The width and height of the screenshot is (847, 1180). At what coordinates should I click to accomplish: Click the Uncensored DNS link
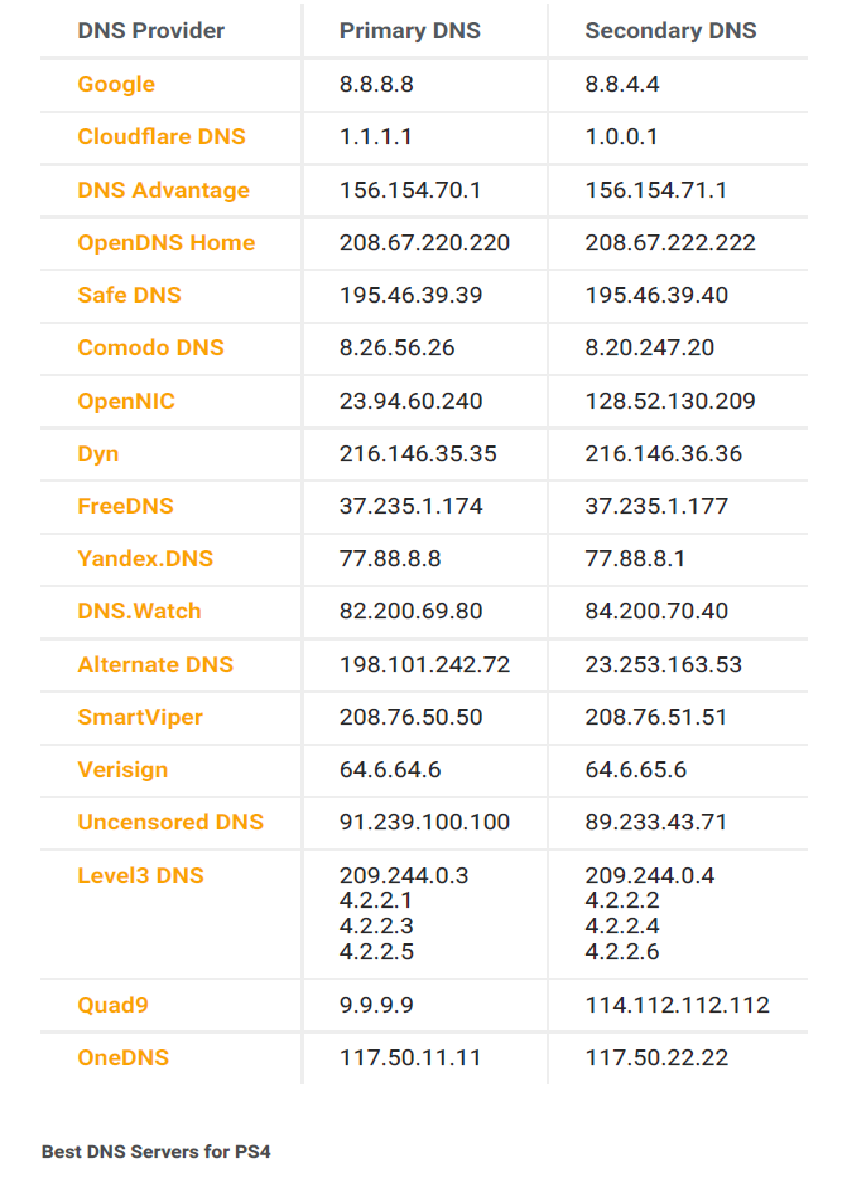171,822
